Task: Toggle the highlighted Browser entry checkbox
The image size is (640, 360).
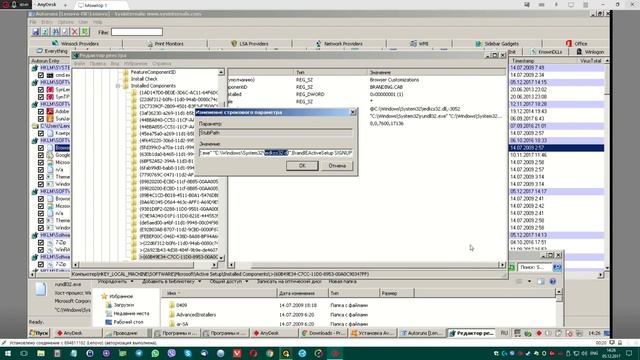Action: 41,148
